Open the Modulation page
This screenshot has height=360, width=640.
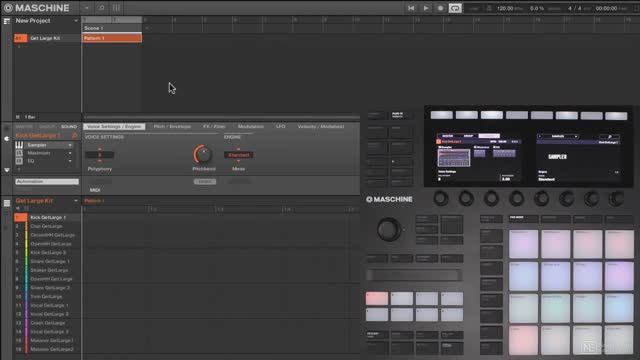click(x=251, y=127)
